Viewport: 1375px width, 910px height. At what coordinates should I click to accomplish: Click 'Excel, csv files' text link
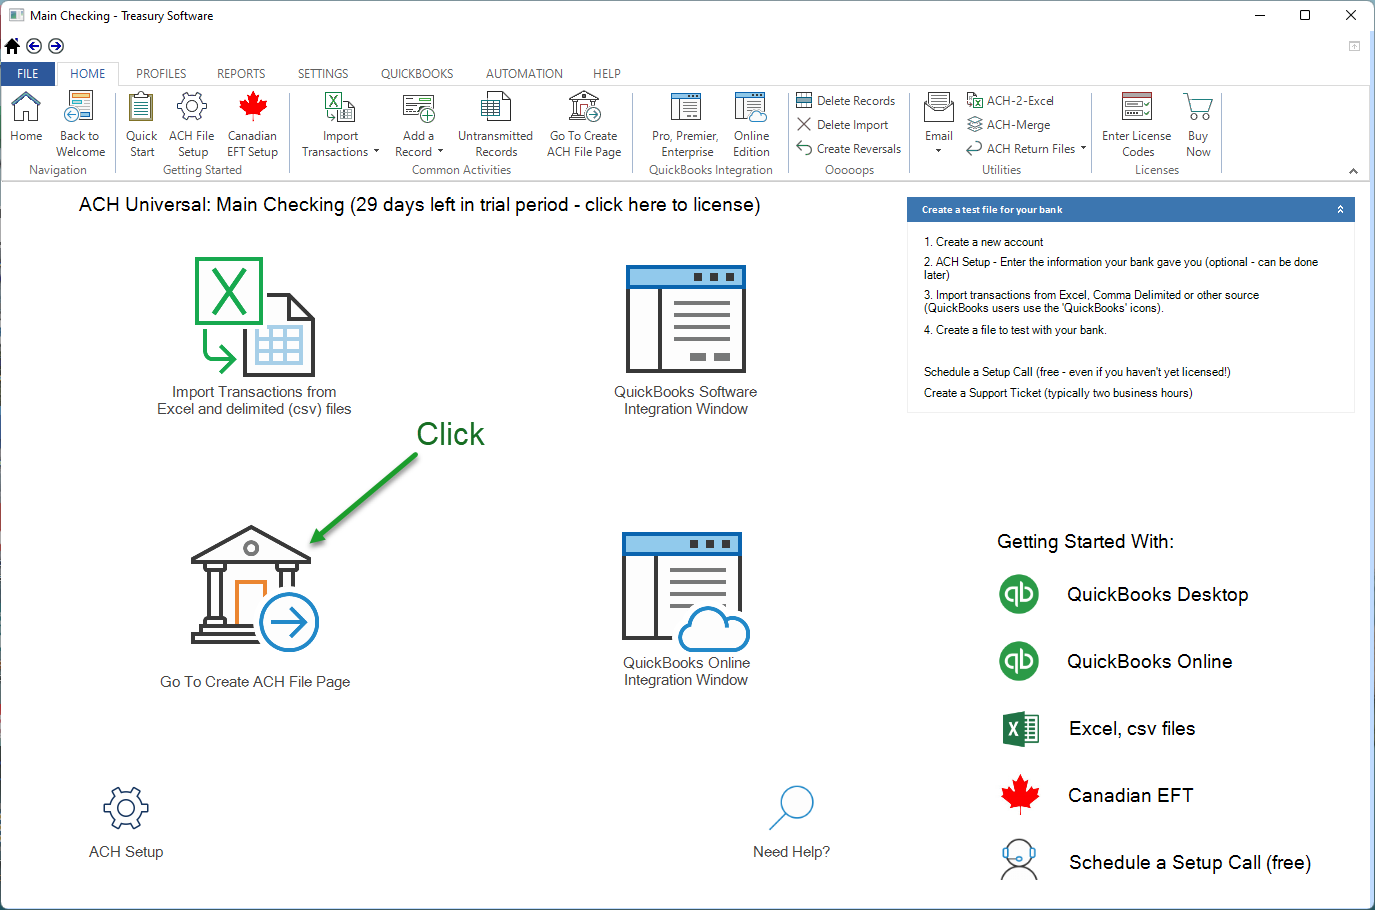(1132, 729)
